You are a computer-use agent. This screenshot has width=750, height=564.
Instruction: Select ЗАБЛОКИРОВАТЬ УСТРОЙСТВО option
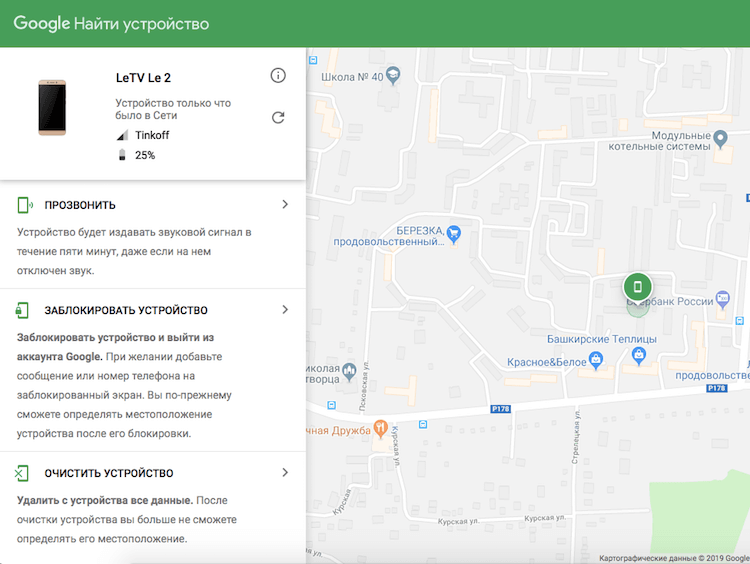point(125,310)
